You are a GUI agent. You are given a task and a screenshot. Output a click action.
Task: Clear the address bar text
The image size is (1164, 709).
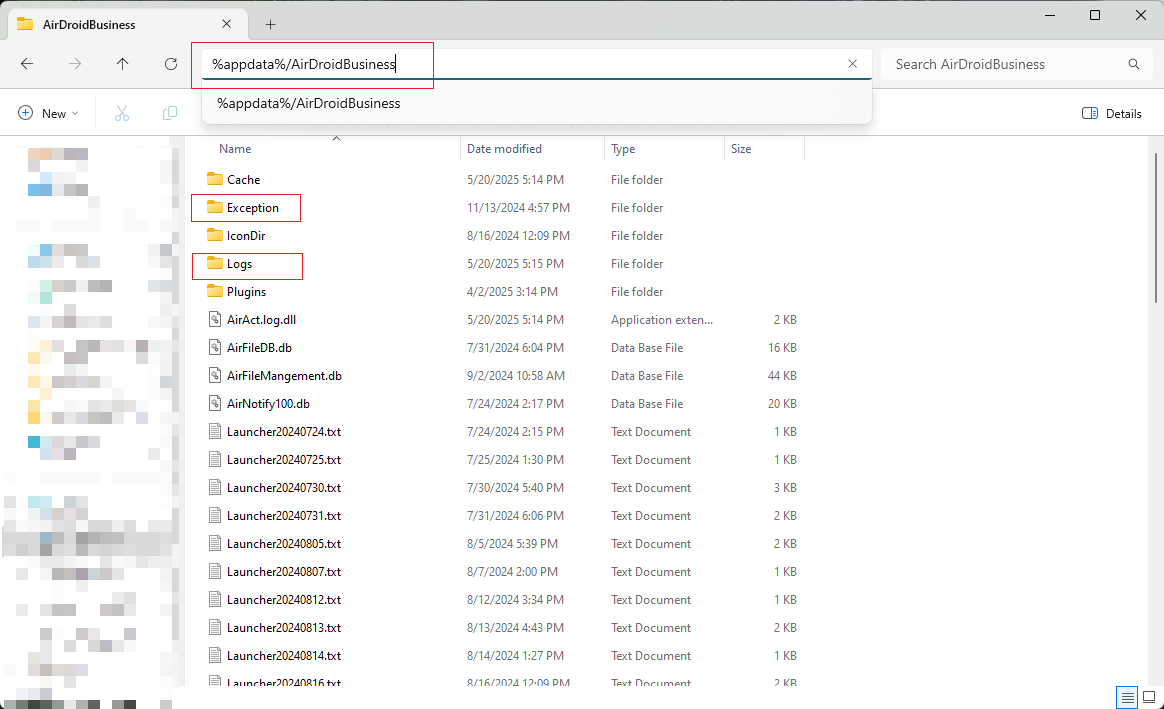pos(852,64)
